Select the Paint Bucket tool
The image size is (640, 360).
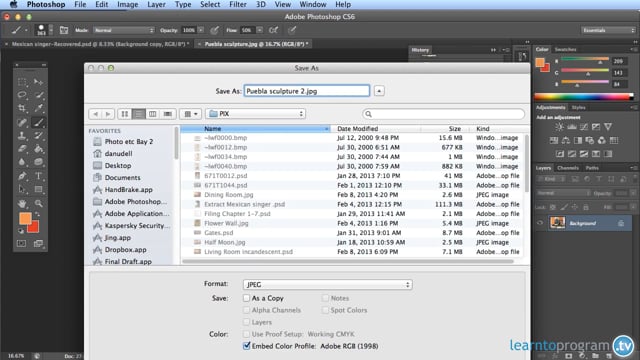[x=38, y=149]
